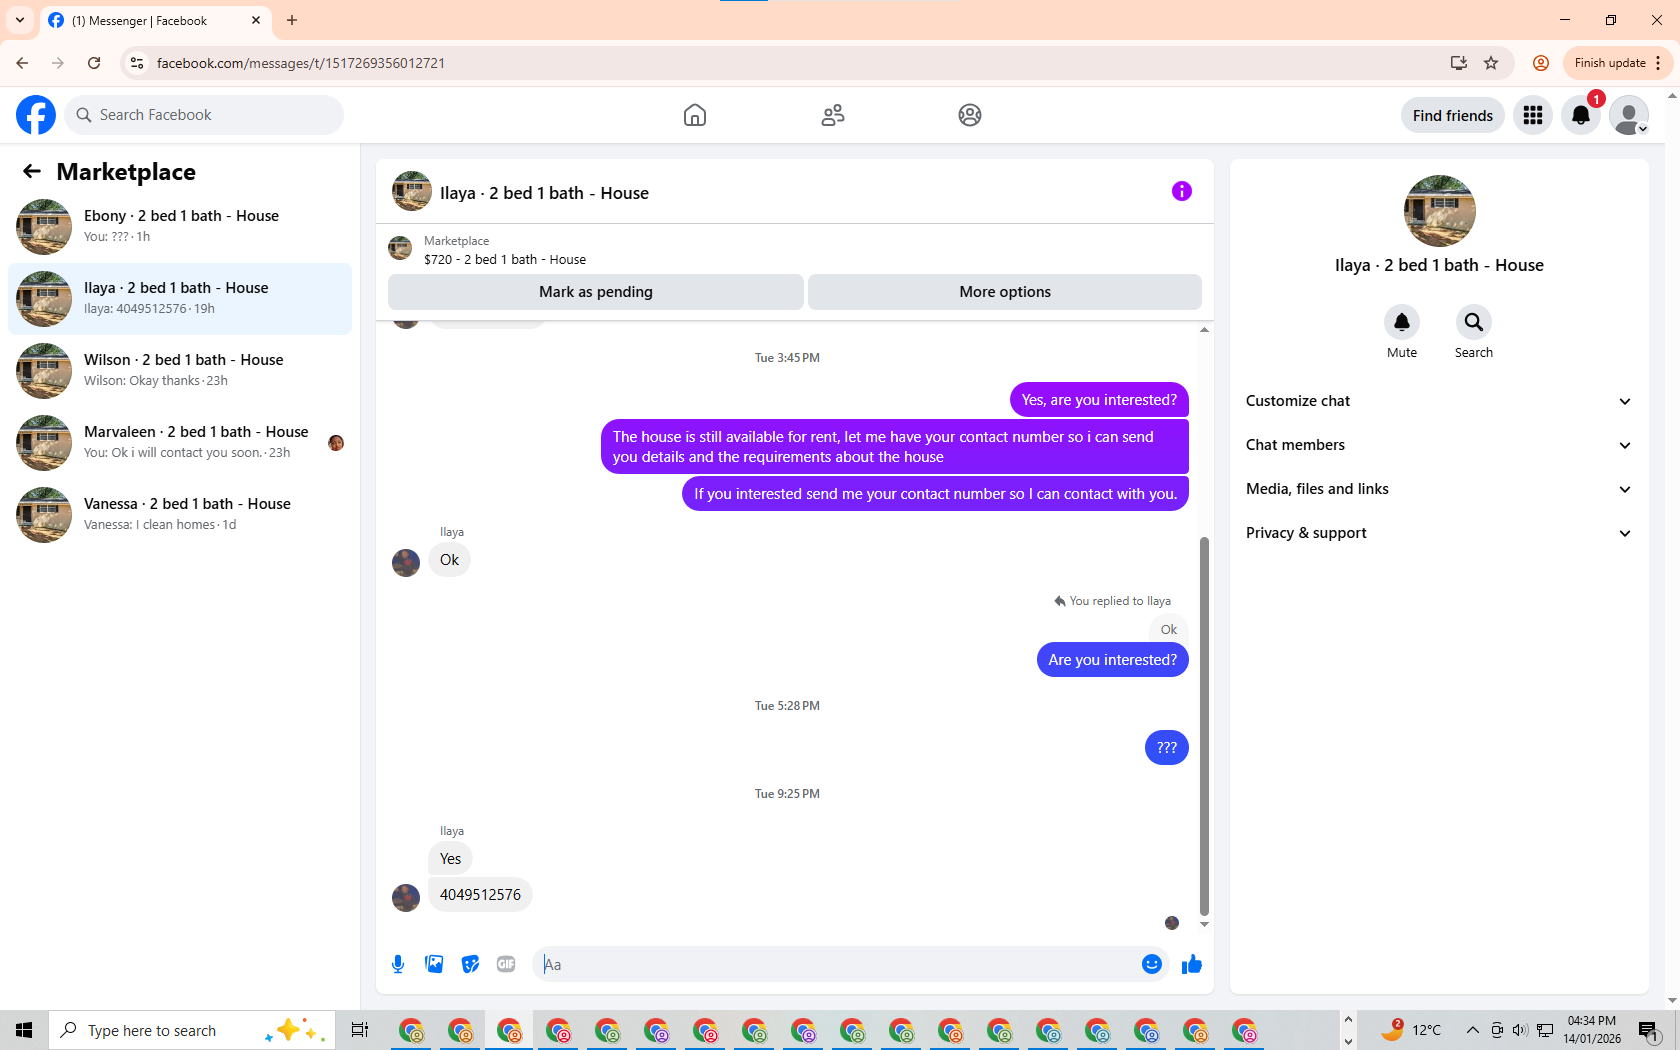Click listing thumbnail in right panel
The image size is (1680, 1050).
(x=1439, y=211)
